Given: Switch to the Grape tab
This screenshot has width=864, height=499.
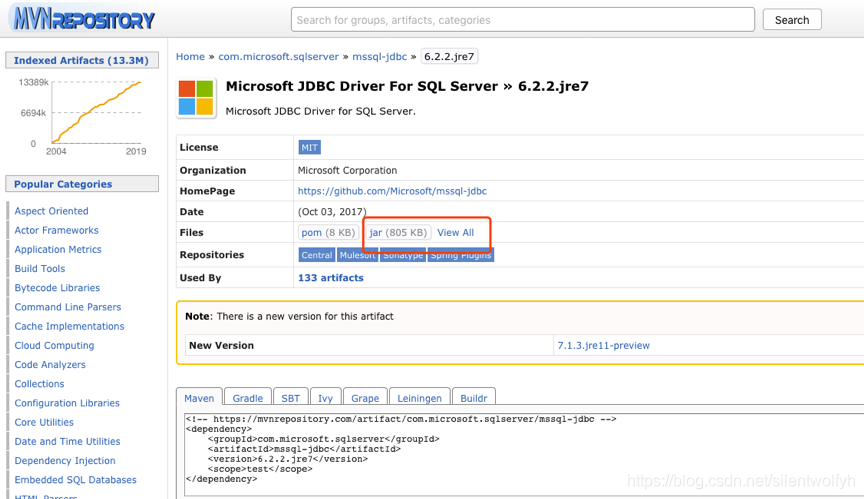Looking at the screenshot, I should coord(365,398).
